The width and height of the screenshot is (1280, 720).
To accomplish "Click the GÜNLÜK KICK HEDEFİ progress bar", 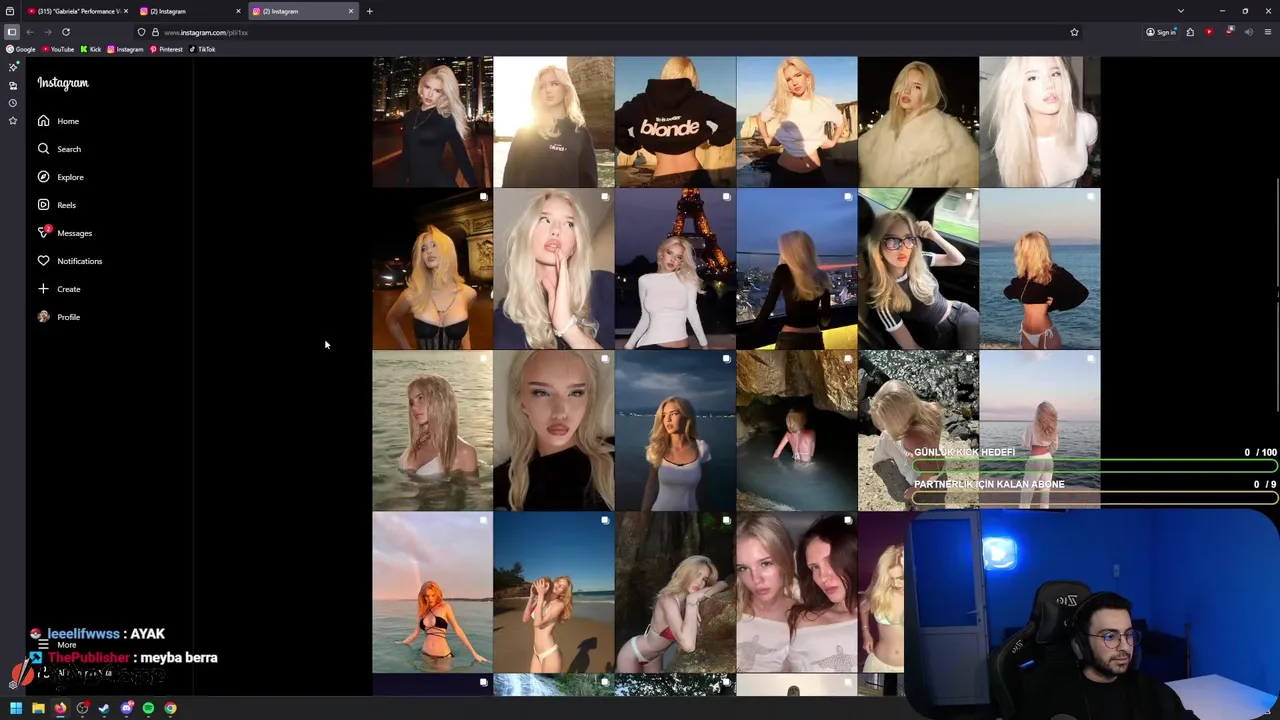I will 1095,466.
